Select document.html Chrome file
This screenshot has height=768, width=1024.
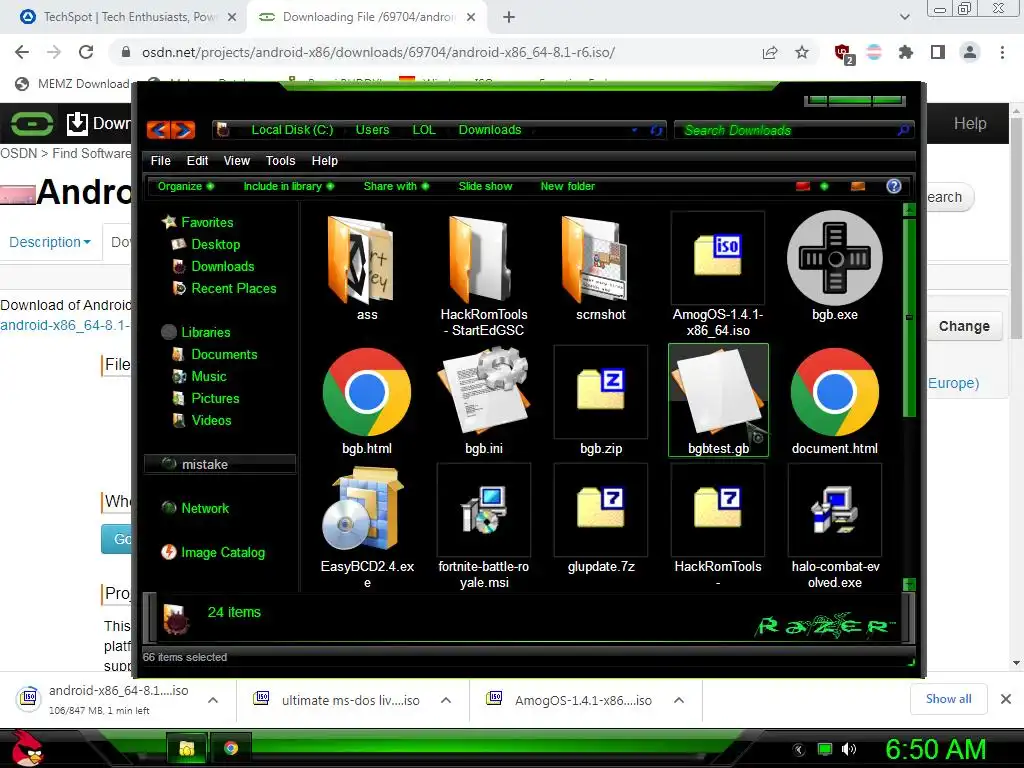[835, 392]
